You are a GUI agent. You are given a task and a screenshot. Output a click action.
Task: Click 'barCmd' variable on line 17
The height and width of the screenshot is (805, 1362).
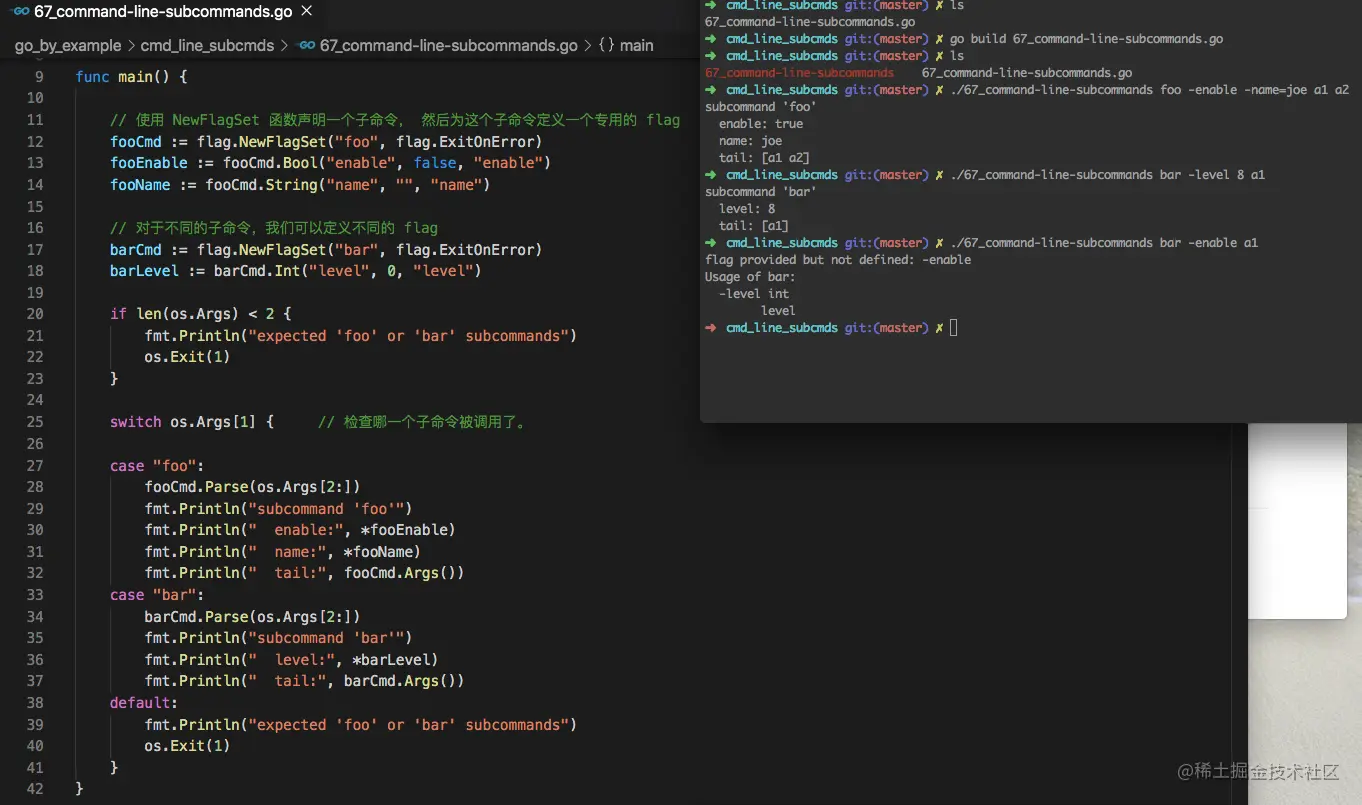point(136,249)
